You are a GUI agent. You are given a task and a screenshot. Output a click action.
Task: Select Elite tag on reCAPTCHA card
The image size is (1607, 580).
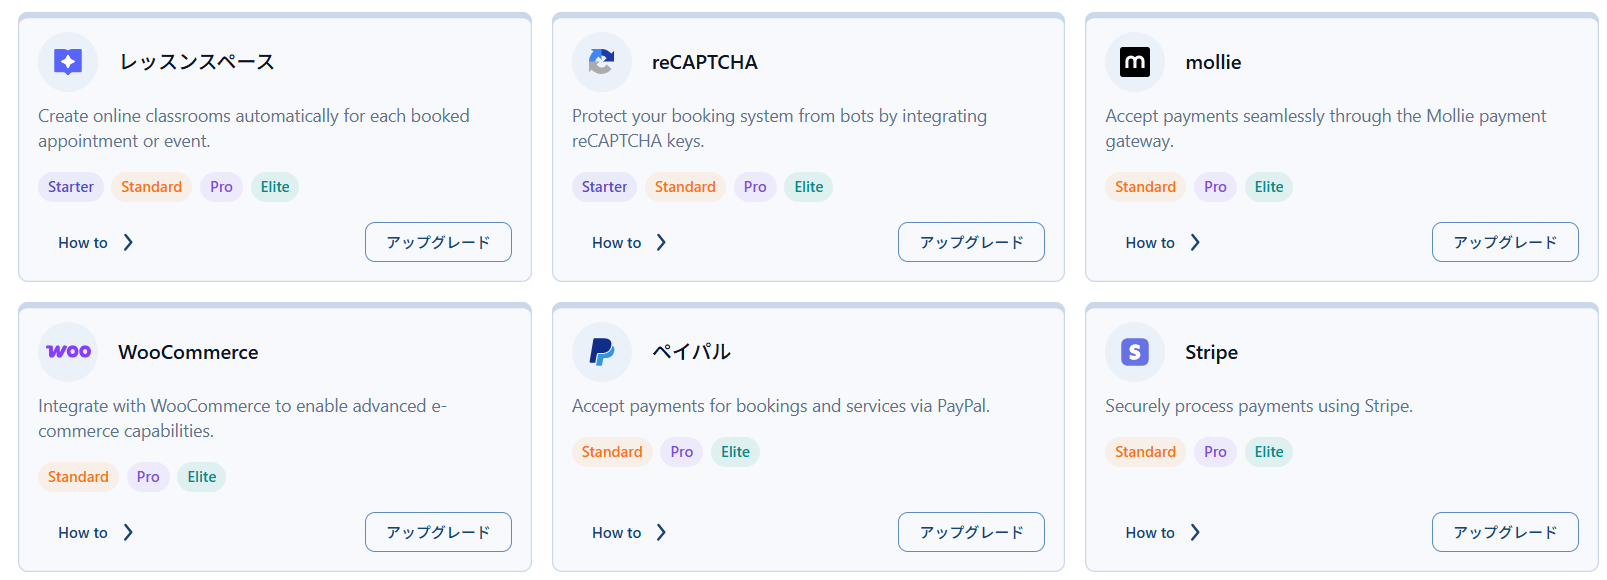click(808, 187)
